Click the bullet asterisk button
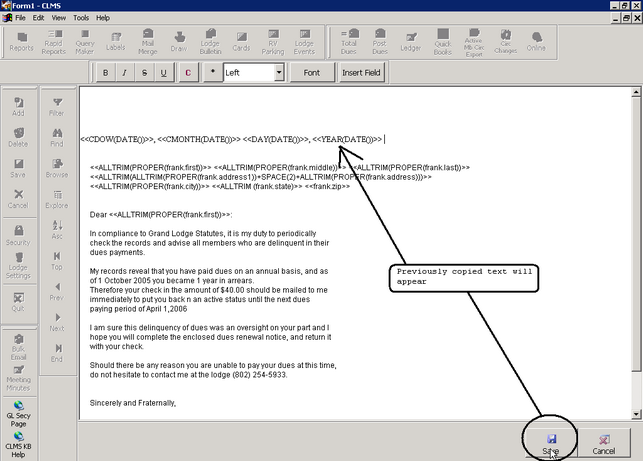643x461 pixels. (212, 73)
